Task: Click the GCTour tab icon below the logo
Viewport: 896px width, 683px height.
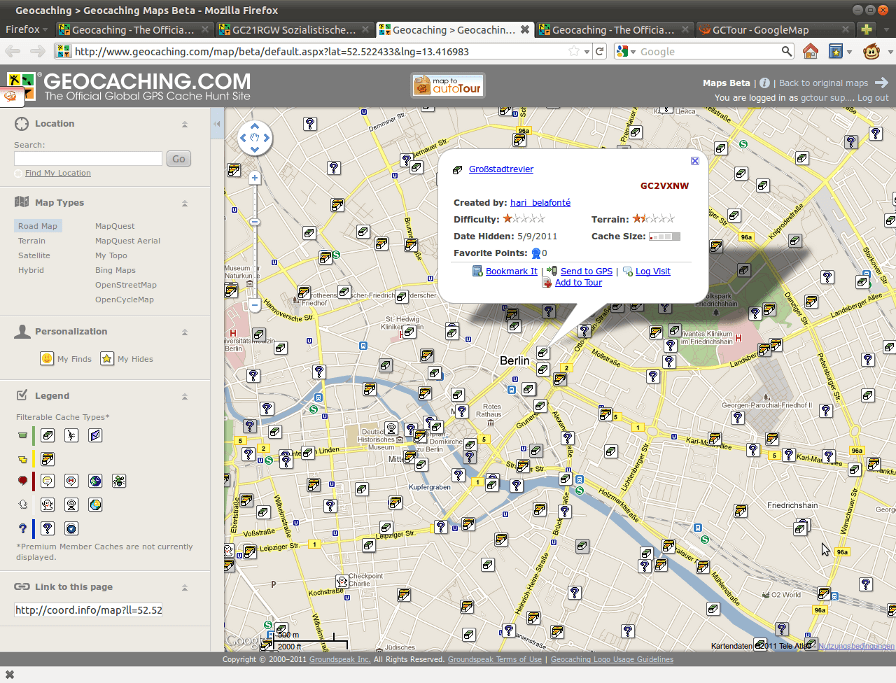Action: click(x=11, y=97)
